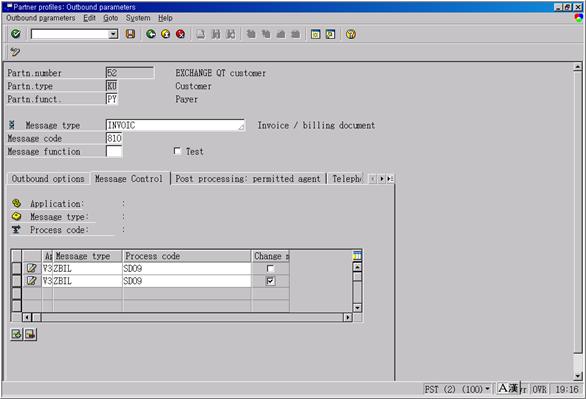The width and height of the screenshot is (586, 399).
Task: Click the Create shortcut icon
Action: [330, 34]
